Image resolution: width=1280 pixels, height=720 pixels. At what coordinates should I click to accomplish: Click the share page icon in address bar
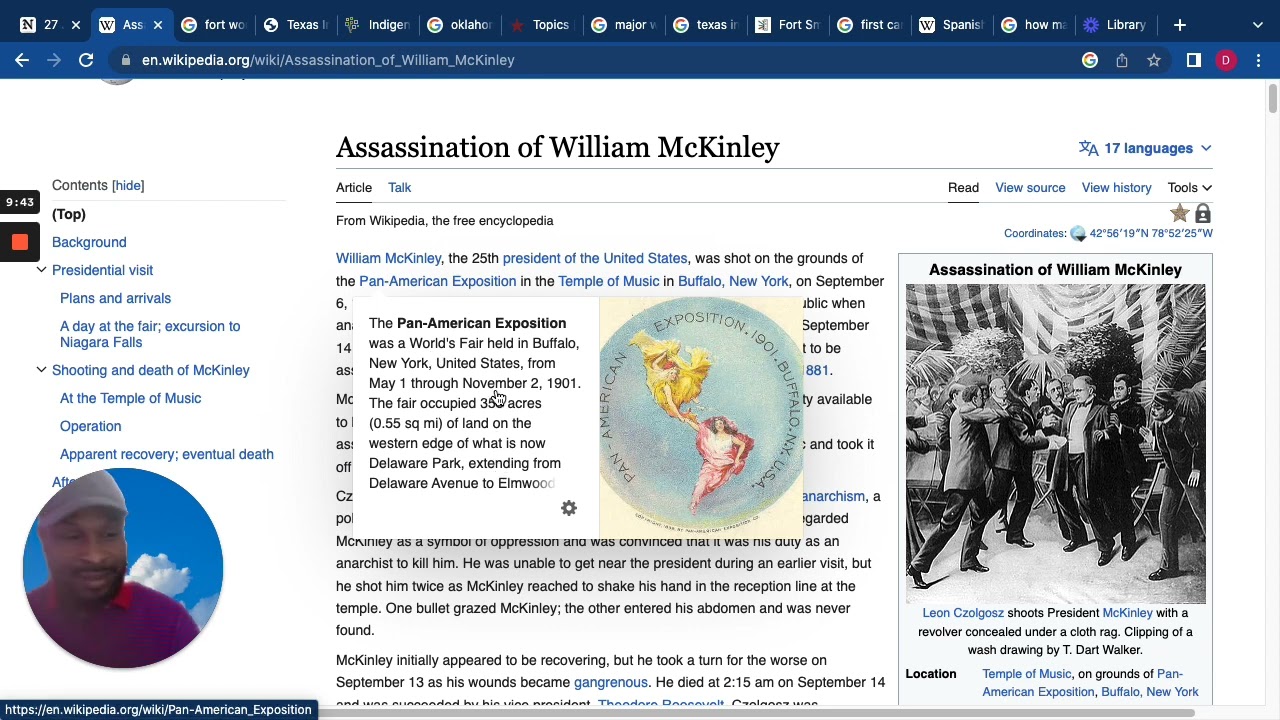click(1122, 60)
